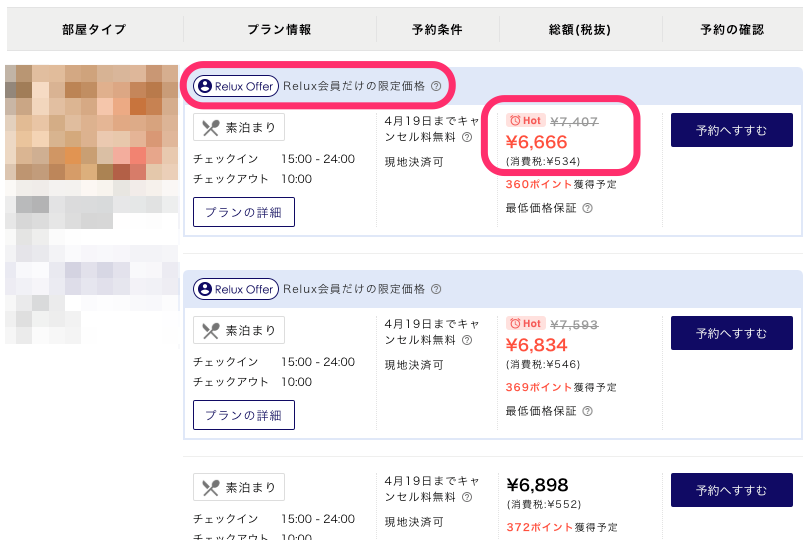This screenshot has width=810, height=540.
Task: Click 素泊まり meal tag in ¥6,898 plan
Action: coord(239,487)
